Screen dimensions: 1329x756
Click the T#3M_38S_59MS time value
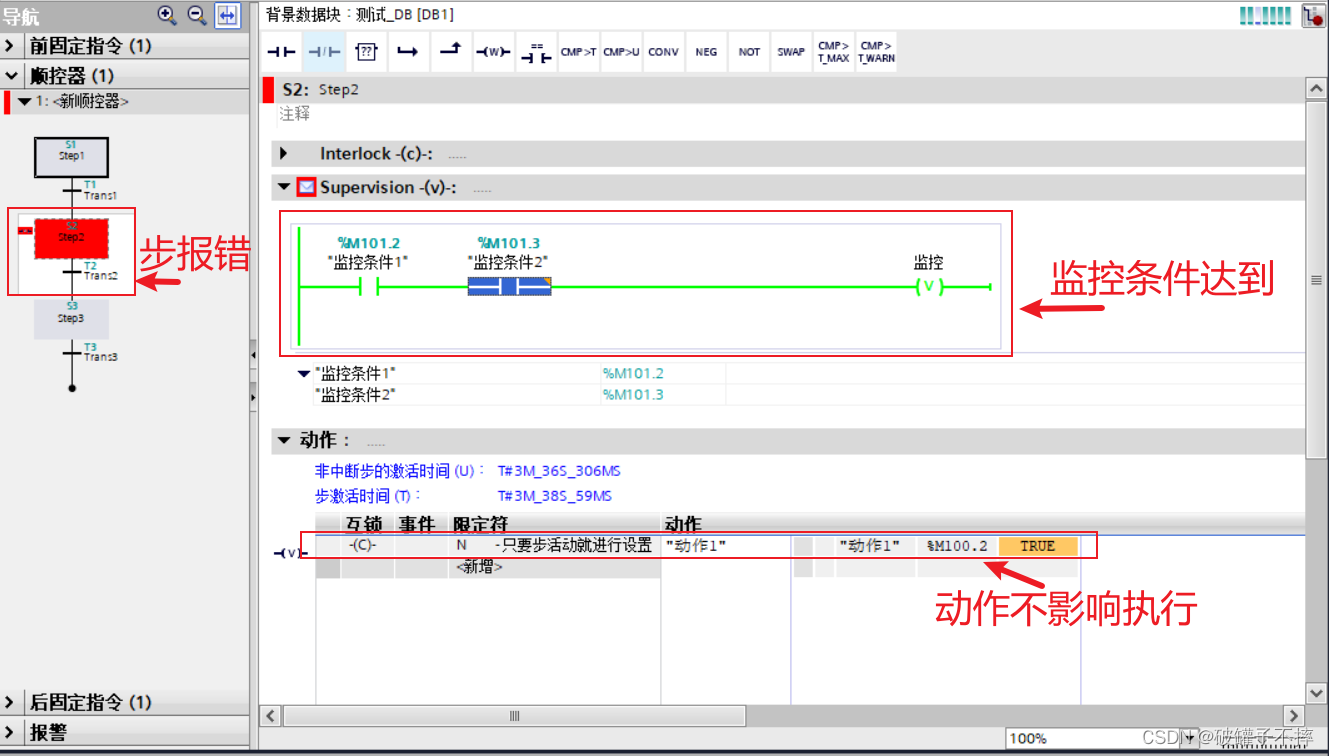click(x=555, y=495)
